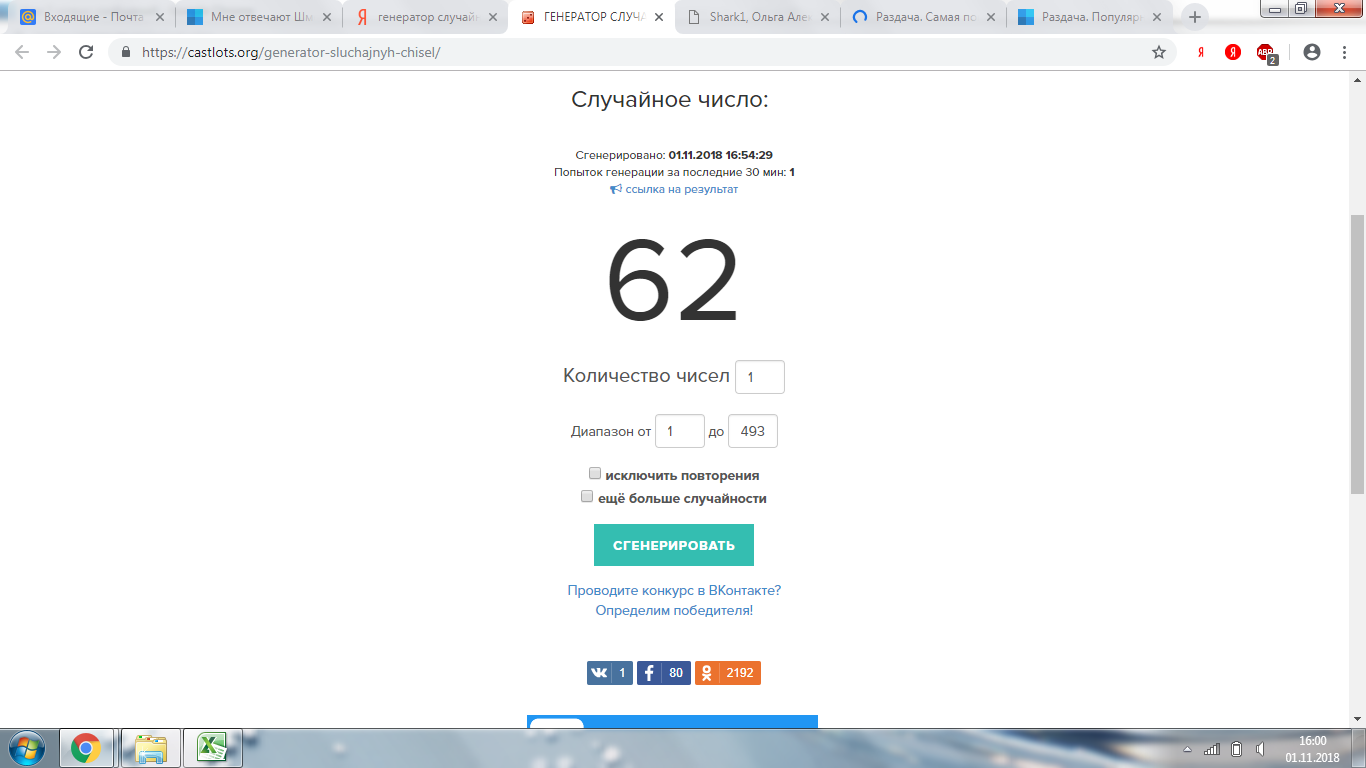Share the result via VK icon button
The image size is (1366, 768).
[610, 673]
